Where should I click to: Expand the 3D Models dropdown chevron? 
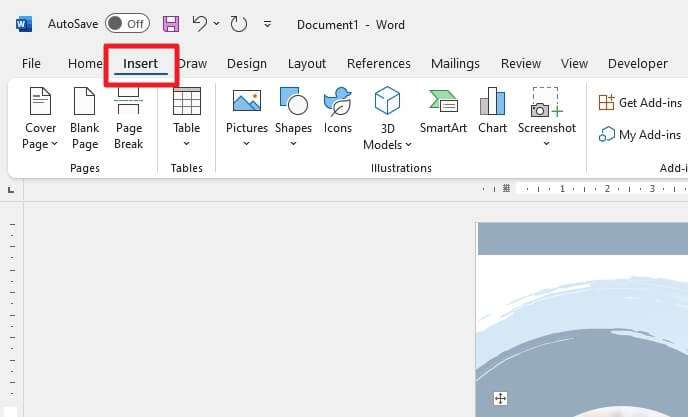tap(408, 144)
